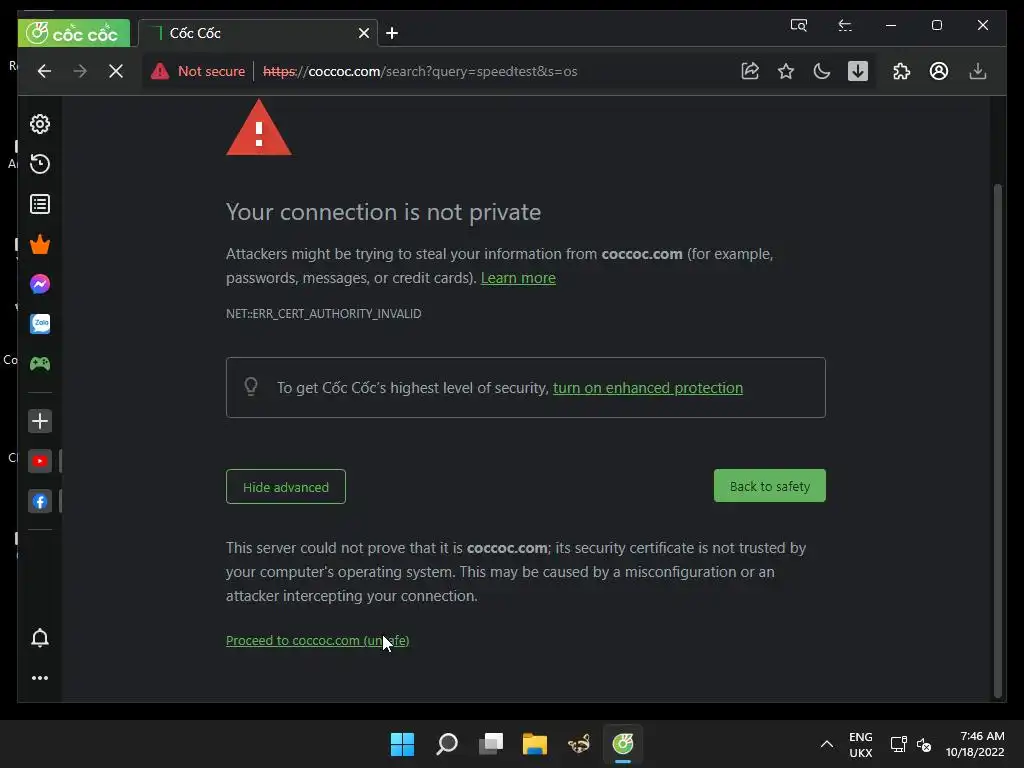Close the Cốc Cốc tab
Screen dimensions: 1024x768
(364, 33)
